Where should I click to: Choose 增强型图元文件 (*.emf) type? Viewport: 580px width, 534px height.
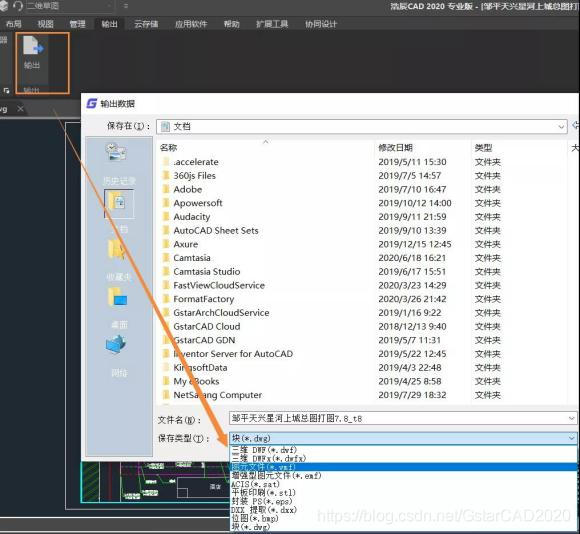pyautogui.click(x=403, y=475)
